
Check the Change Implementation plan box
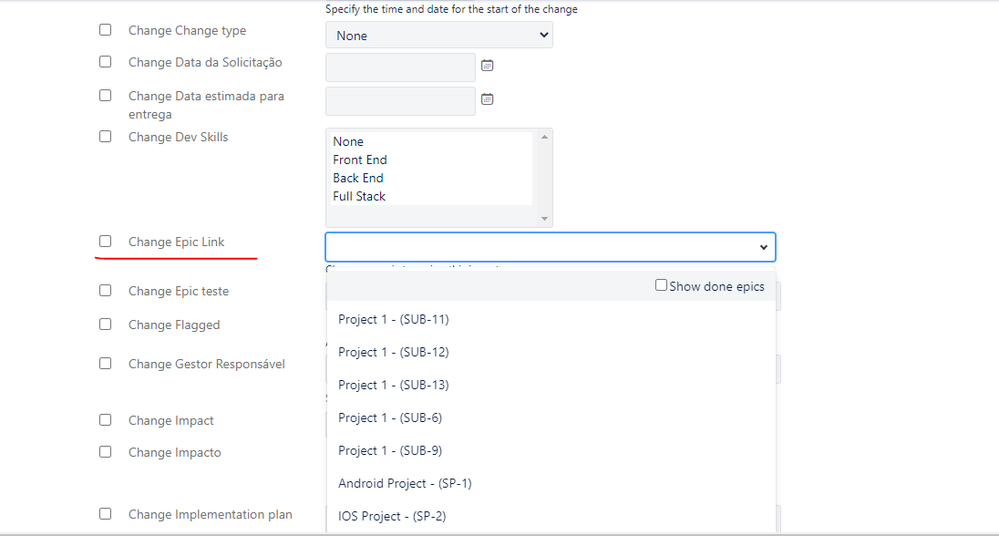click(105, 514)
